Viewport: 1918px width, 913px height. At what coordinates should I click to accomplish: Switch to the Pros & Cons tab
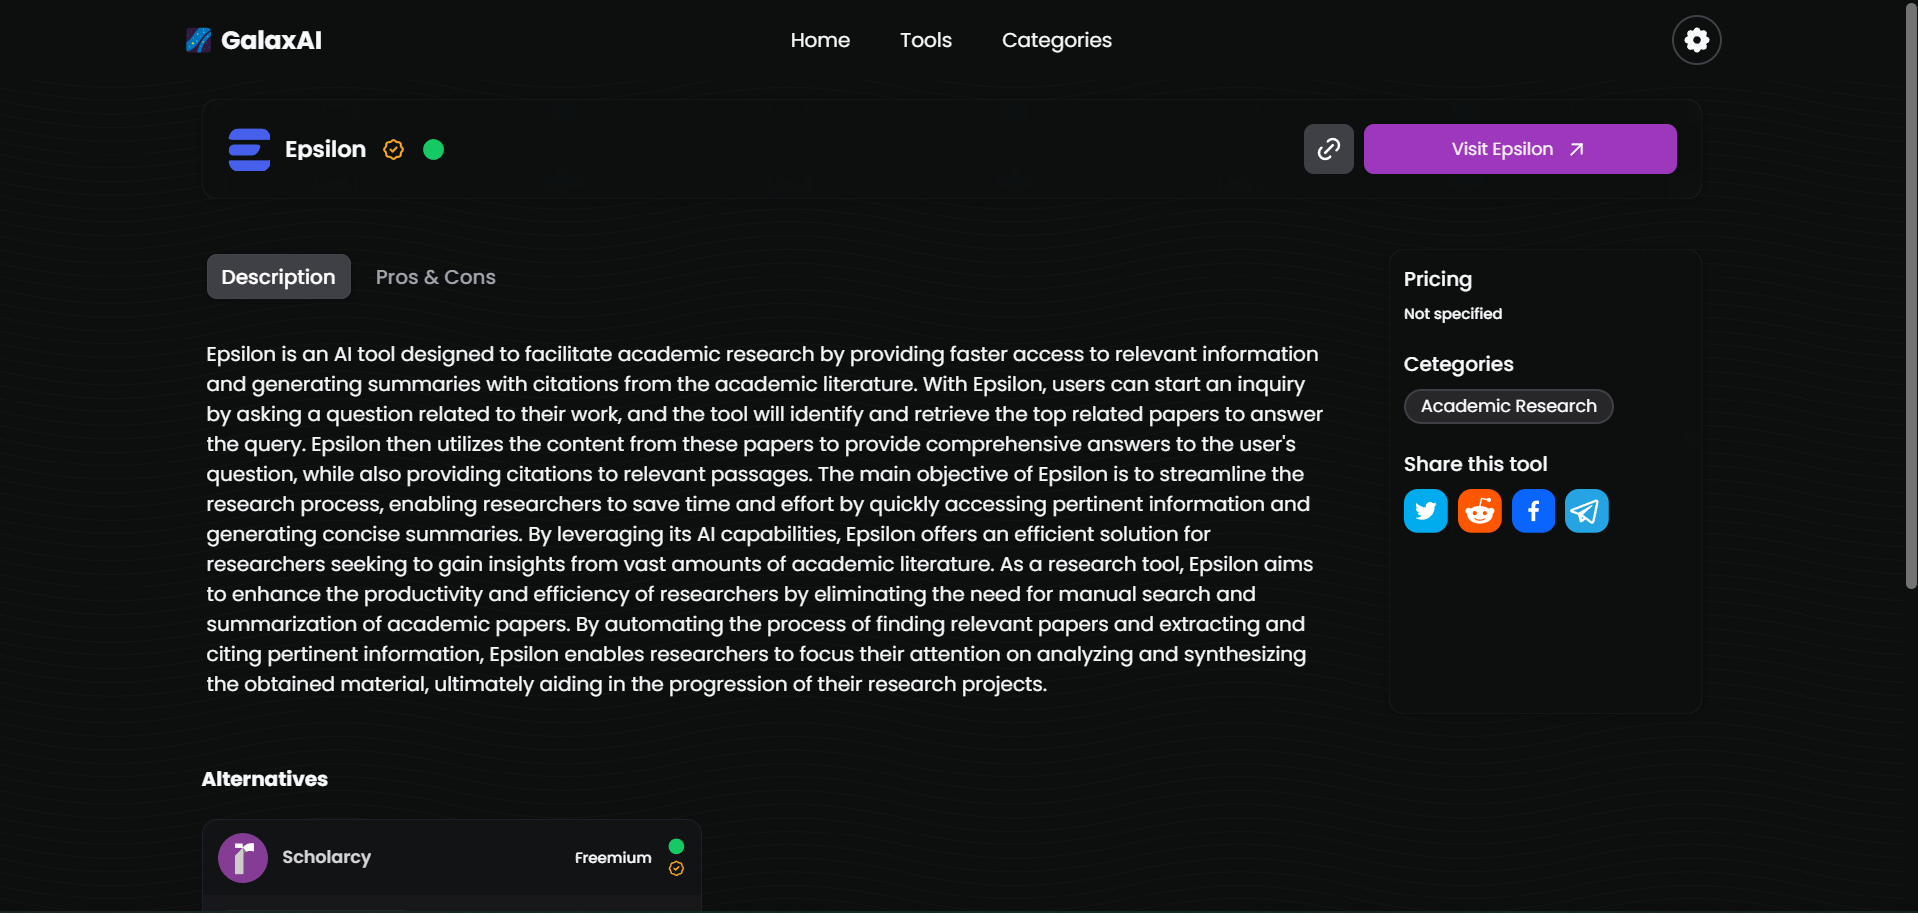click(435, 277)
